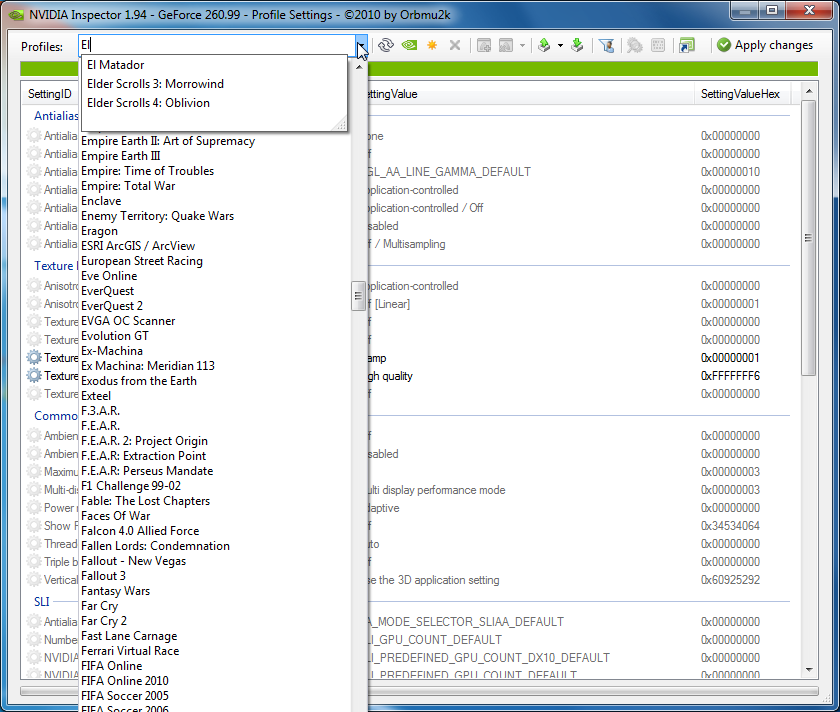Click the grey gear scan icon in toolbar
This screenshot has height=712, width=840.
[x=635, y=46]
